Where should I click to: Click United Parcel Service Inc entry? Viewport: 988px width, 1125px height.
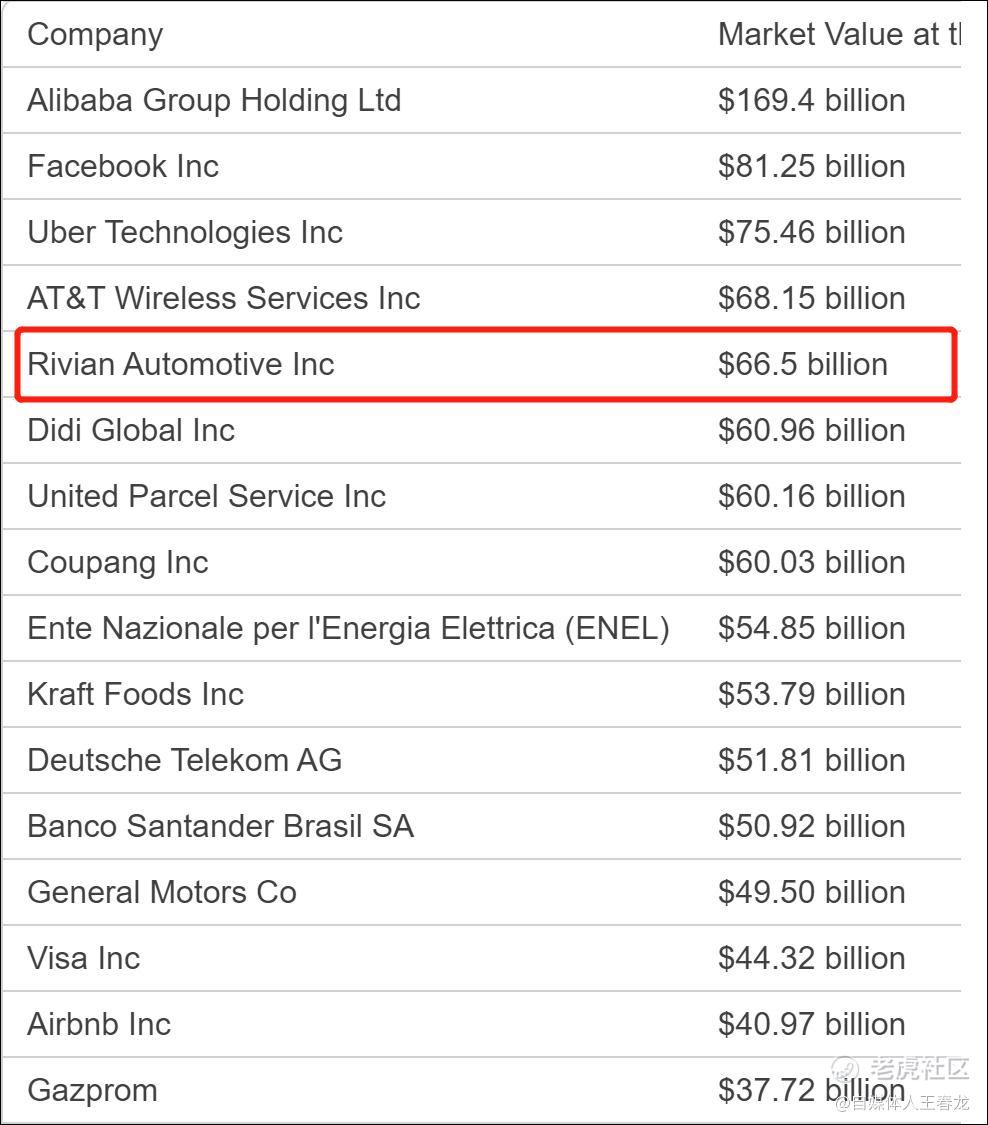[x=207, y=496]
